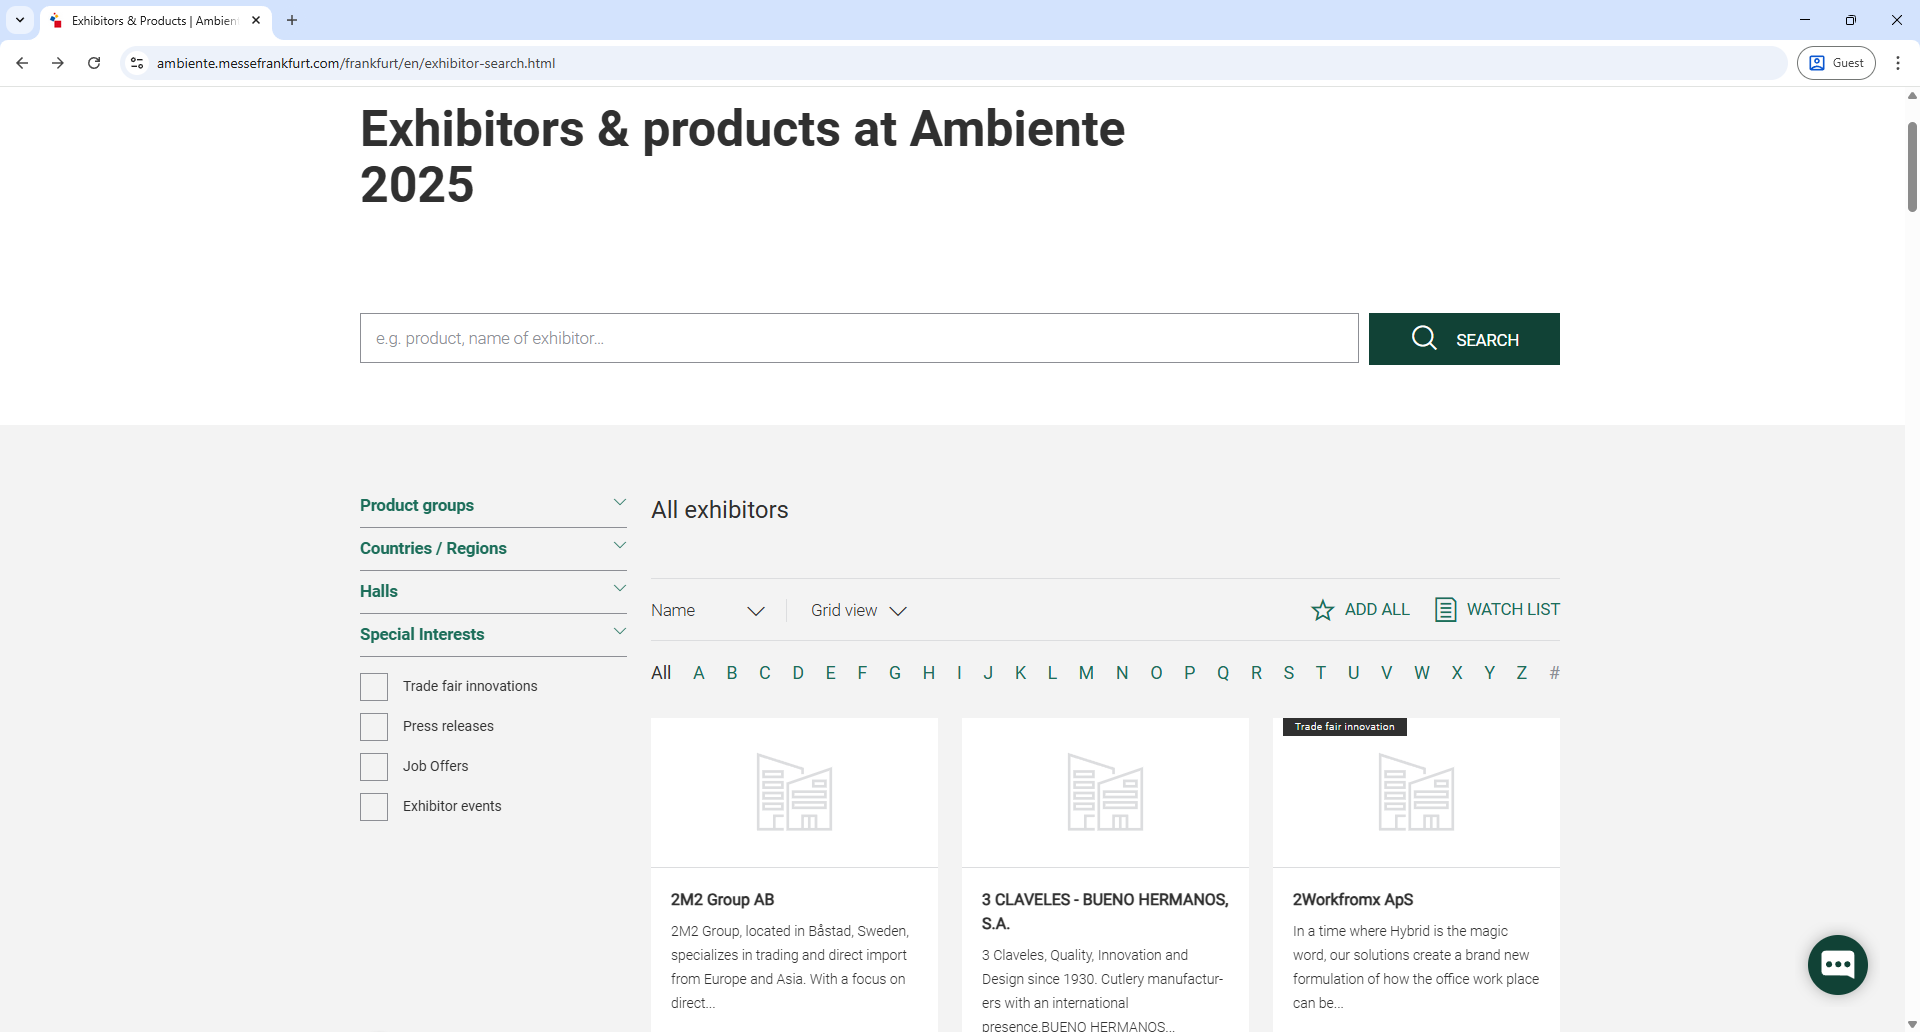
Task: Open the Chrome three-dot menu
Action: pos(1899,63)
